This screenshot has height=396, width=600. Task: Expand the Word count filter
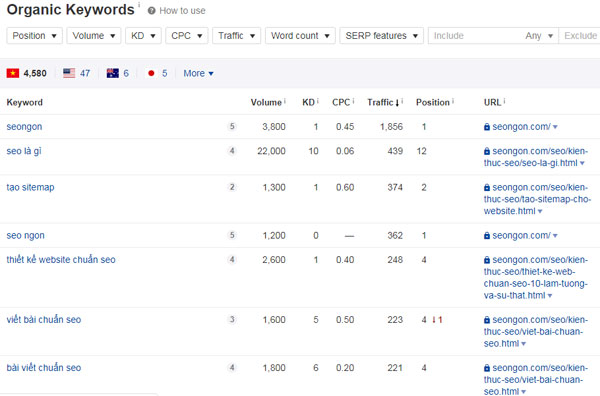(300, 36)
